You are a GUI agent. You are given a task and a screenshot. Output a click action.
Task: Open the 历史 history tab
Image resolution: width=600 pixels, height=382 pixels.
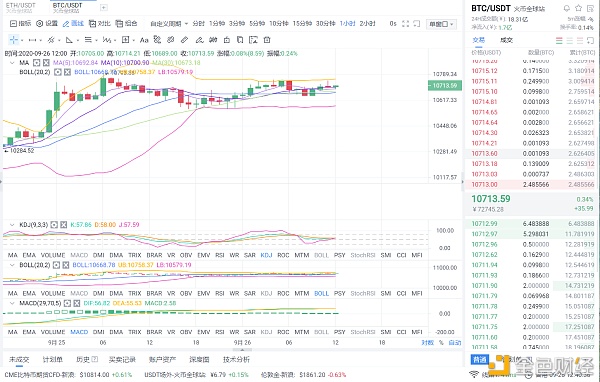click(x=87, y=359)
